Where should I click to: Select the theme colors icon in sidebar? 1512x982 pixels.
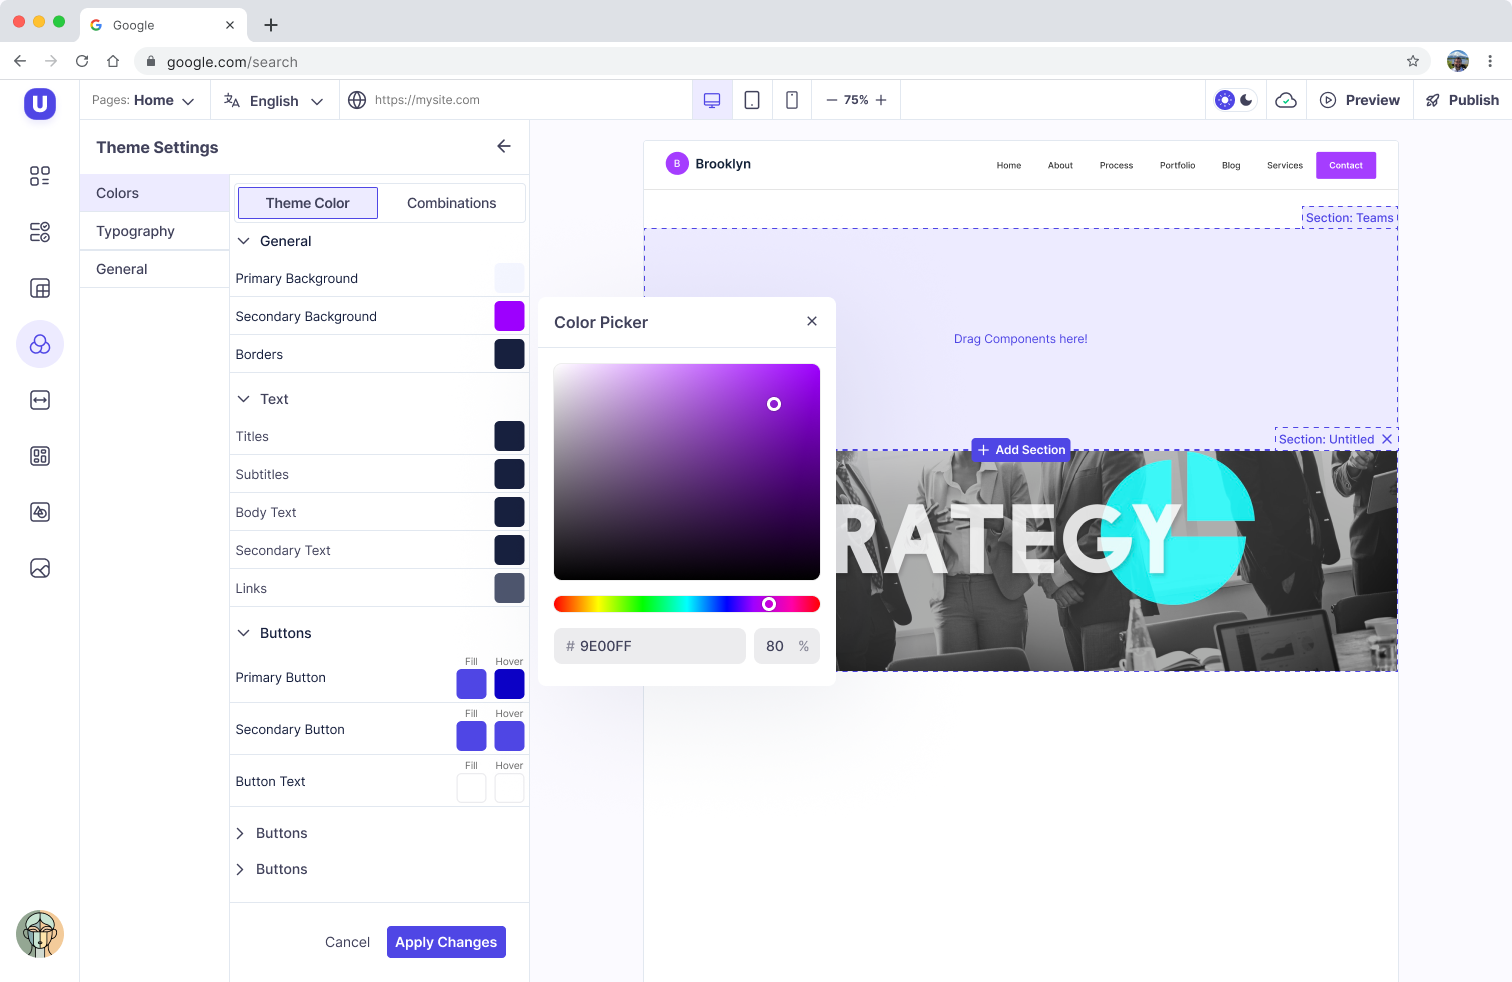(40, 344)
